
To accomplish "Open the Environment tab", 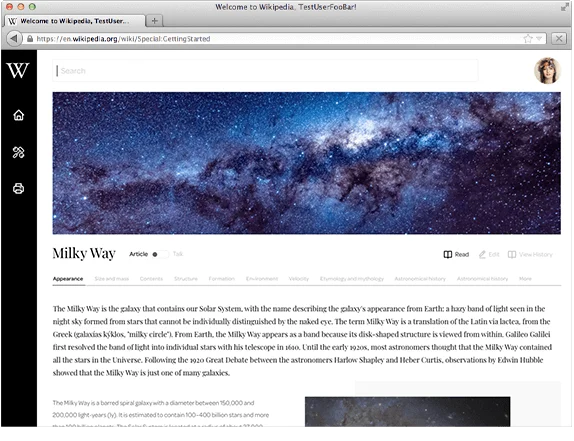I will 262,279.
